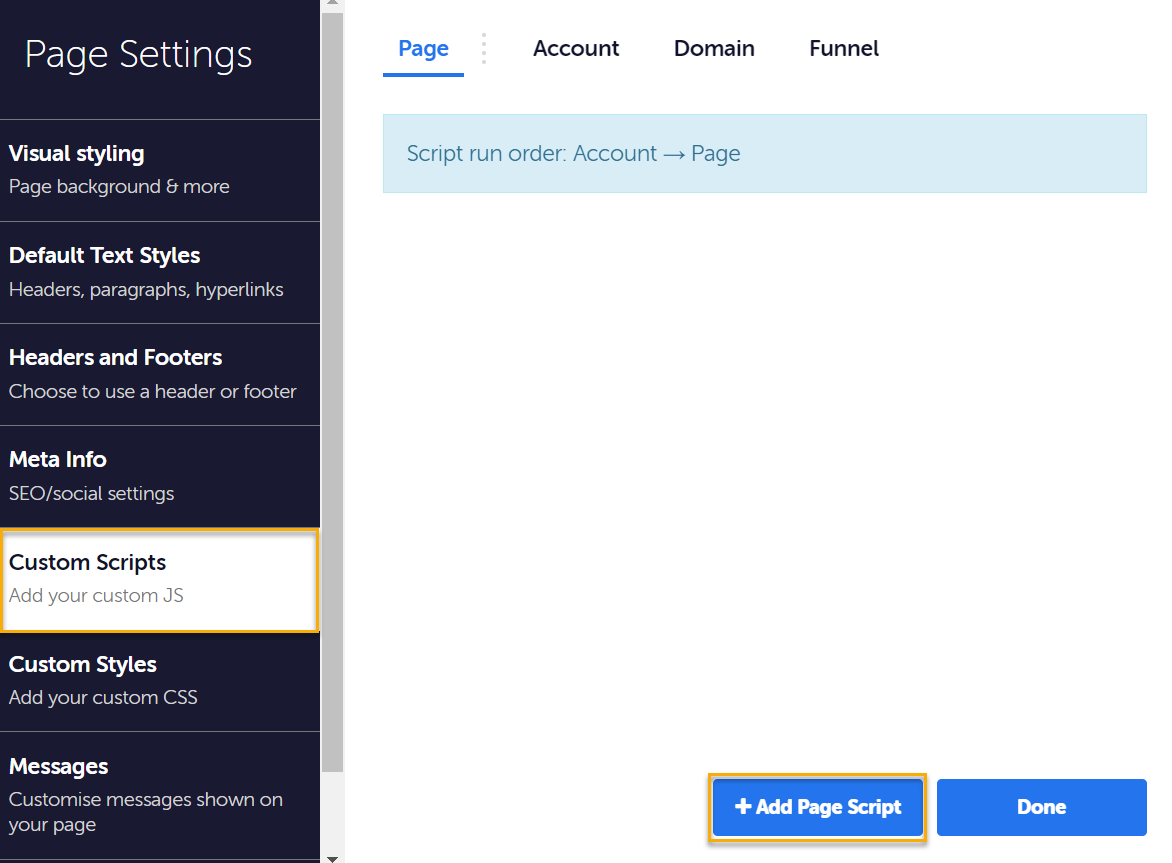The height and width of the screenshot is (863, 1172).
Task: Switch to the Page tab
Action: click(423, 49)
